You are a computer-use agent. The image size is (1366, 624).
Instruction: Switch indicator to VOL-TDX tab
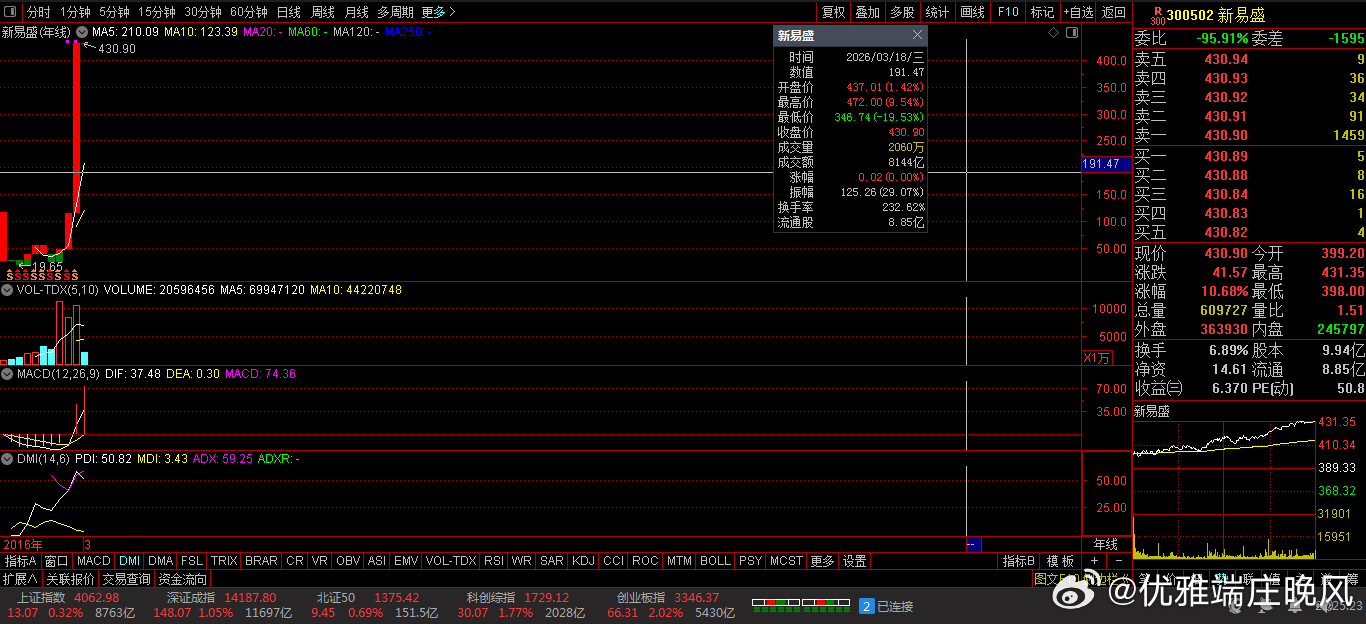click(x=451, y=561)
